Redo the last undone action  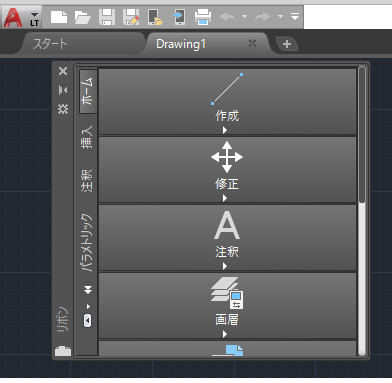[x=263, y=16]
